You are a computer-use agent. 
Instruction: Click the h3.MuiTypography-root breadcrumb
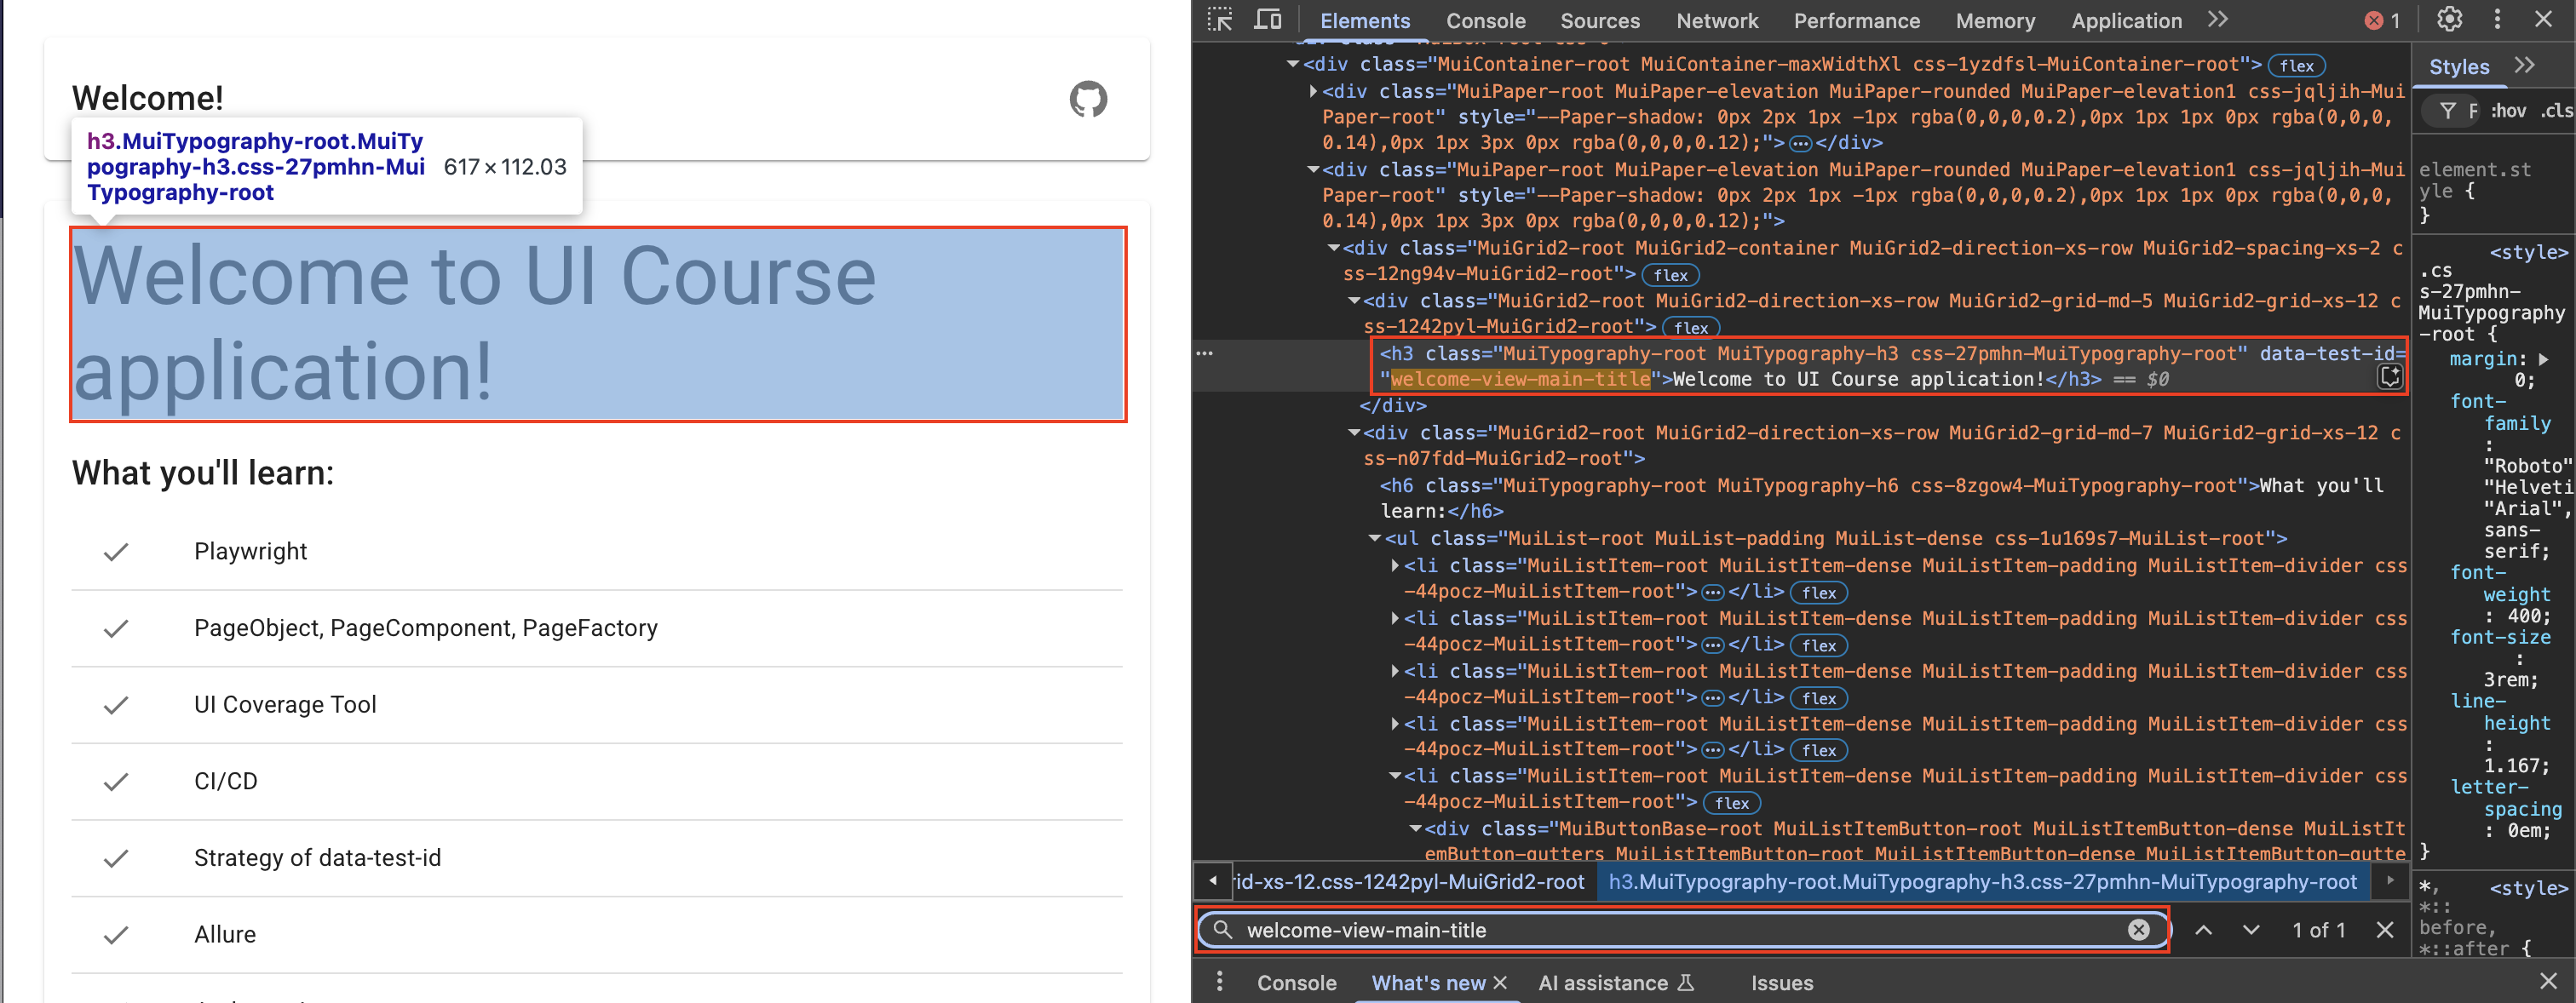[1981, 882]
